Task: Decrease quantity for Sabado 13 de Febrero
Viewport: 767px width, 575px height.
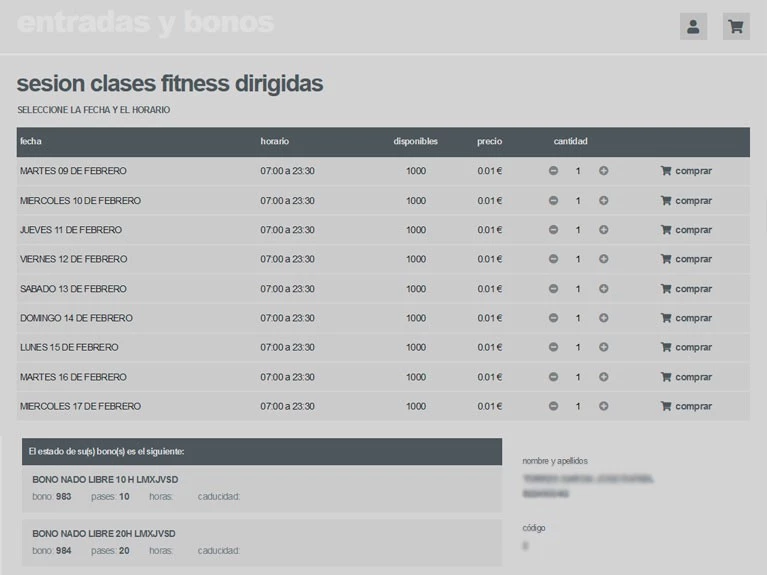Action: pos(553,289)
